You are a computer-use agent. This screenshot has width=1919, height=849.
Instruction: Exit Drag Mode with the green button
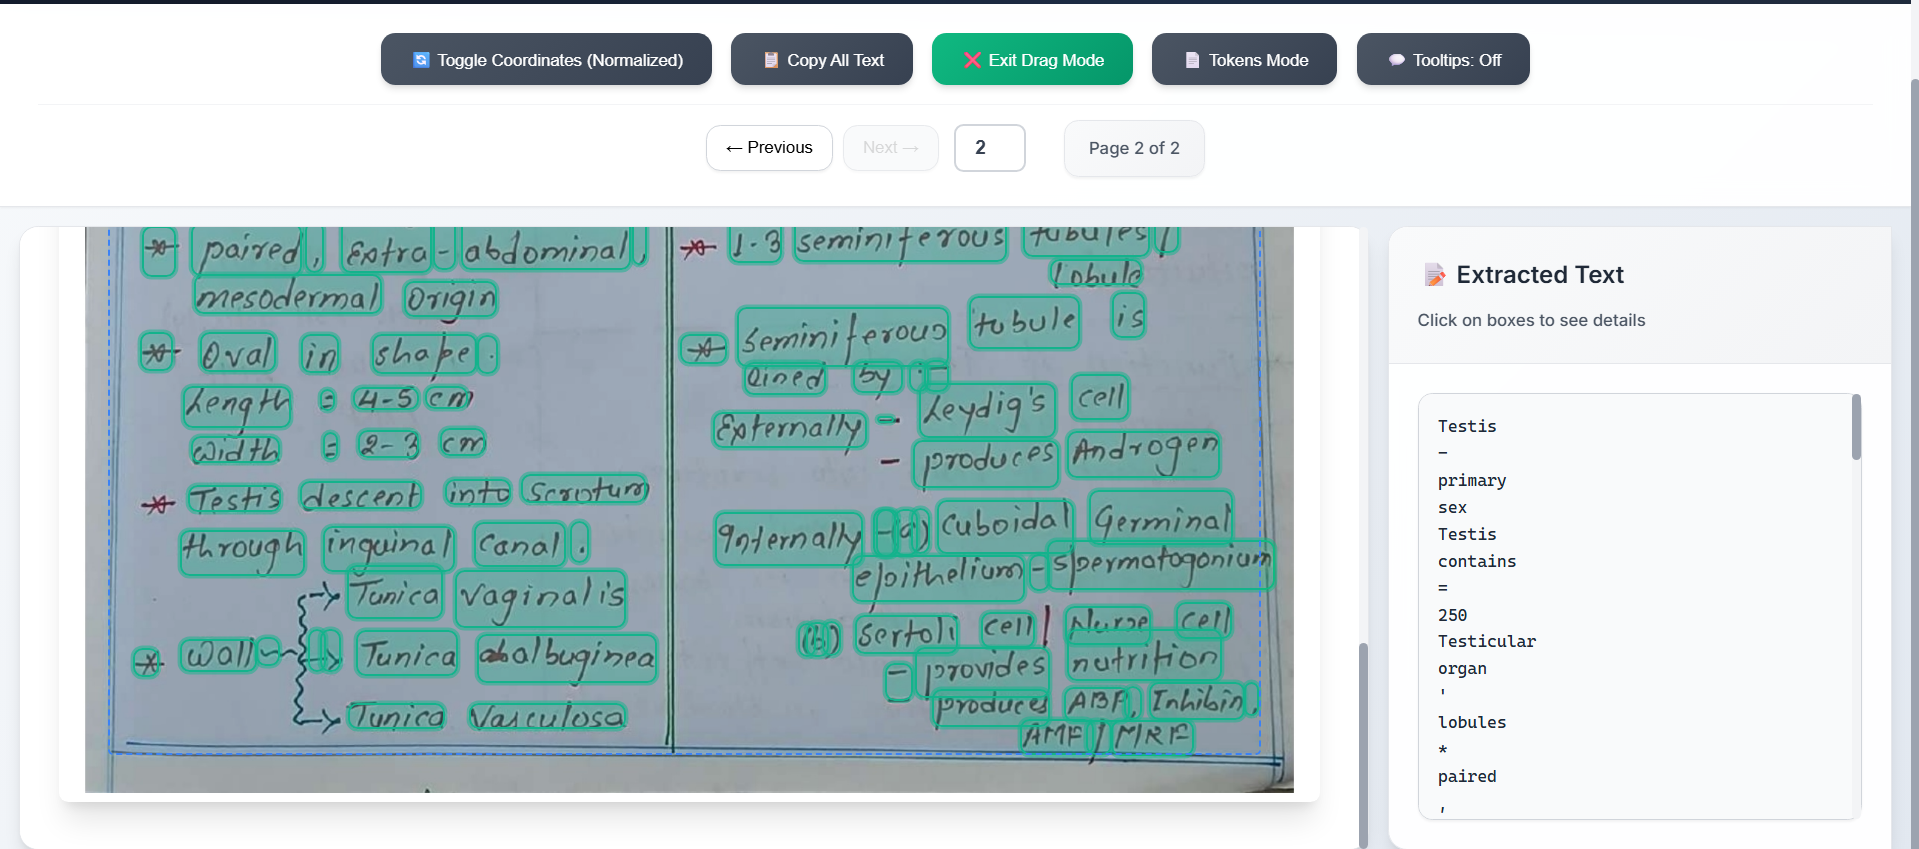1032,60
